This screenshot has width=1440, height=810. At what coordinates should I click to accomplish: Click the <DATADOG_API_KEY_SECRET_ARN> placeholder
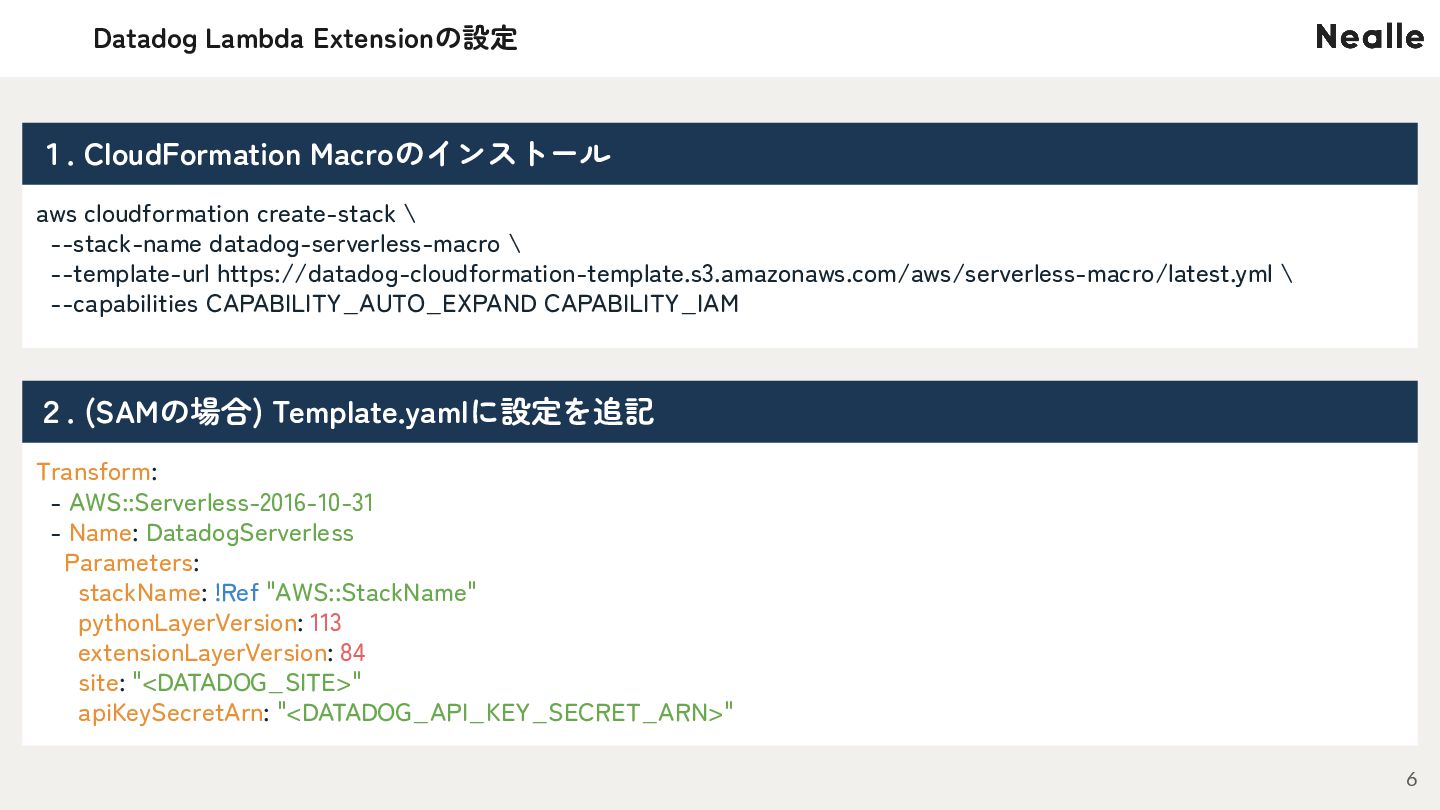pos(505,712)
